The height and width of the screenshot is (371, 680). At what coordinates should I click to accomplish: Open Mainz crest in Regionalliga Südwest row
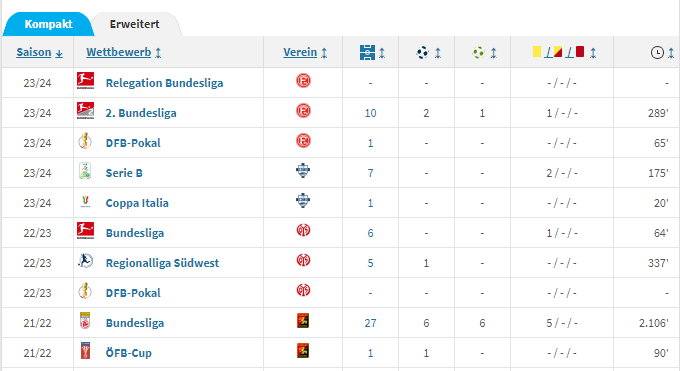click(x=303, y=261)
